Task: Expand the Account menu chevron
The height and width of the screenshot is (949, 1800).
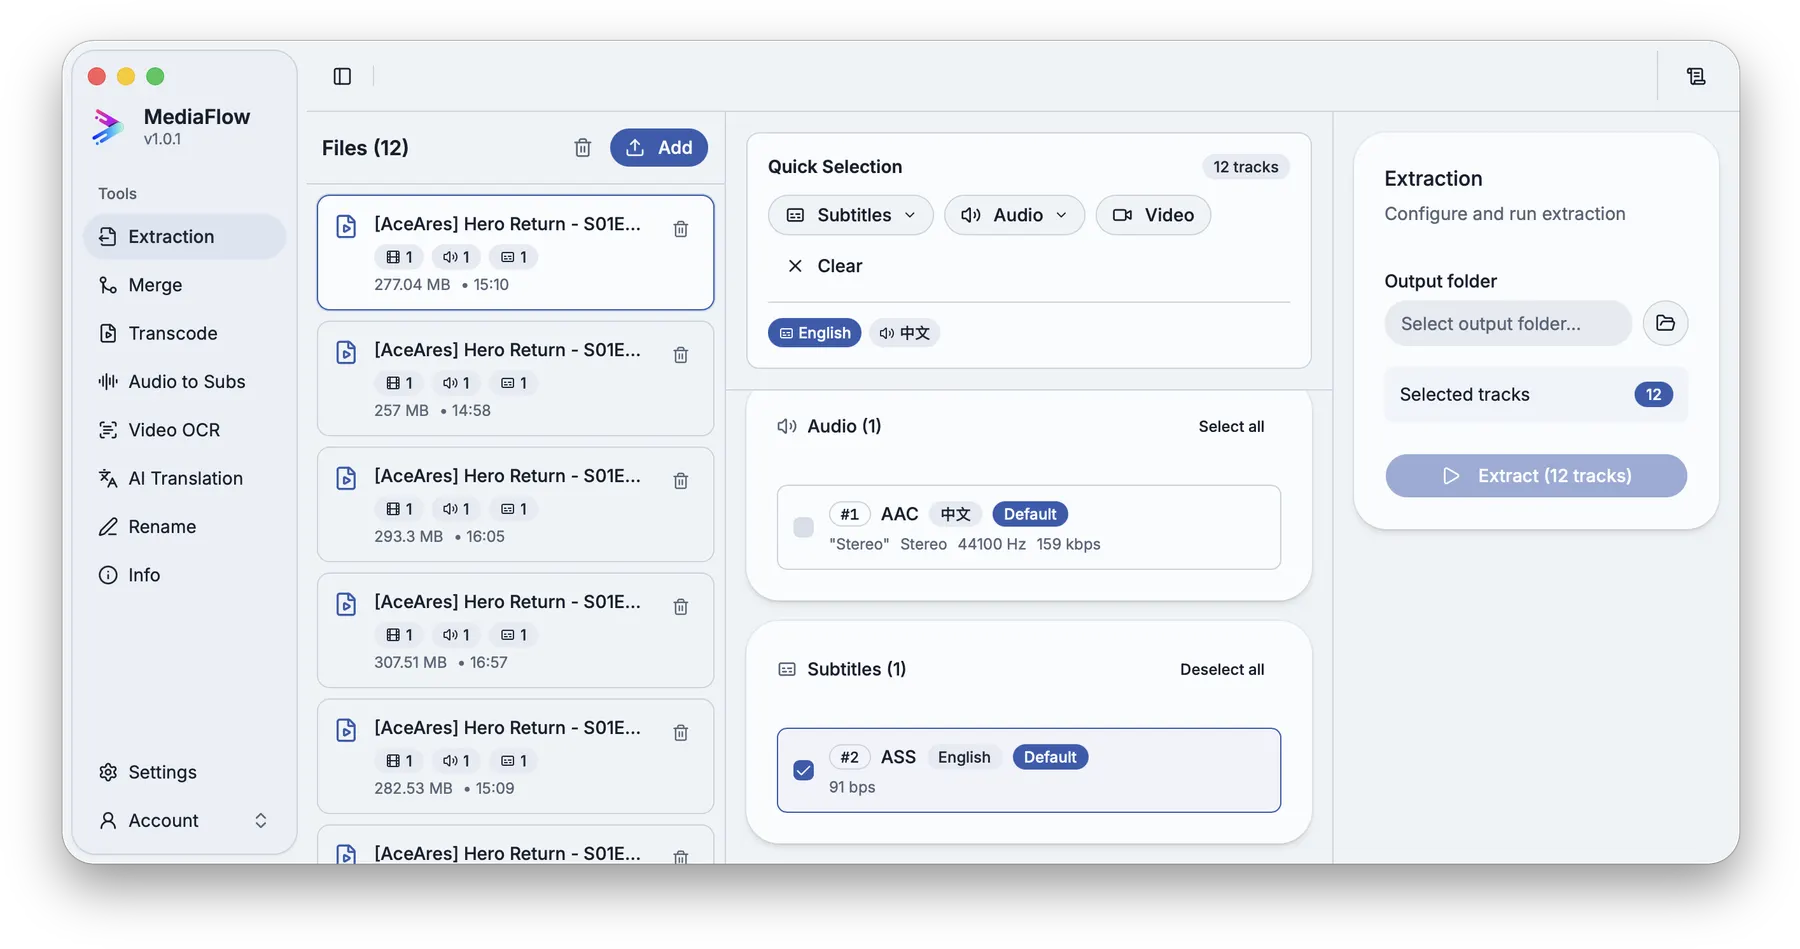Action: coord(261,820)
